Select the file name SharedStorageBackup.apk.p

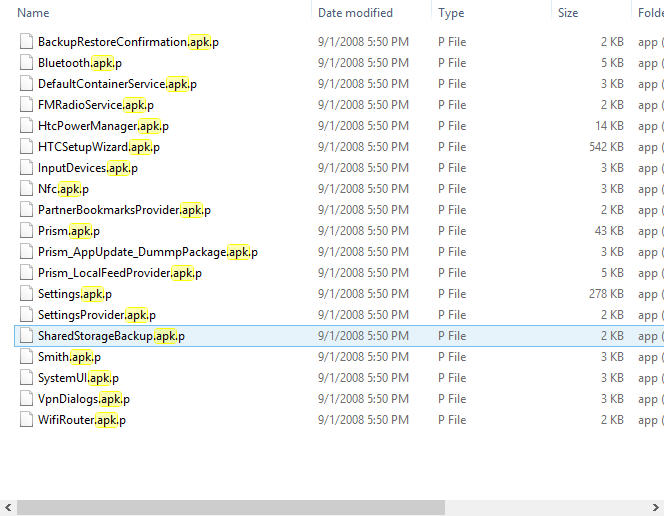click(x=111, y=336)
